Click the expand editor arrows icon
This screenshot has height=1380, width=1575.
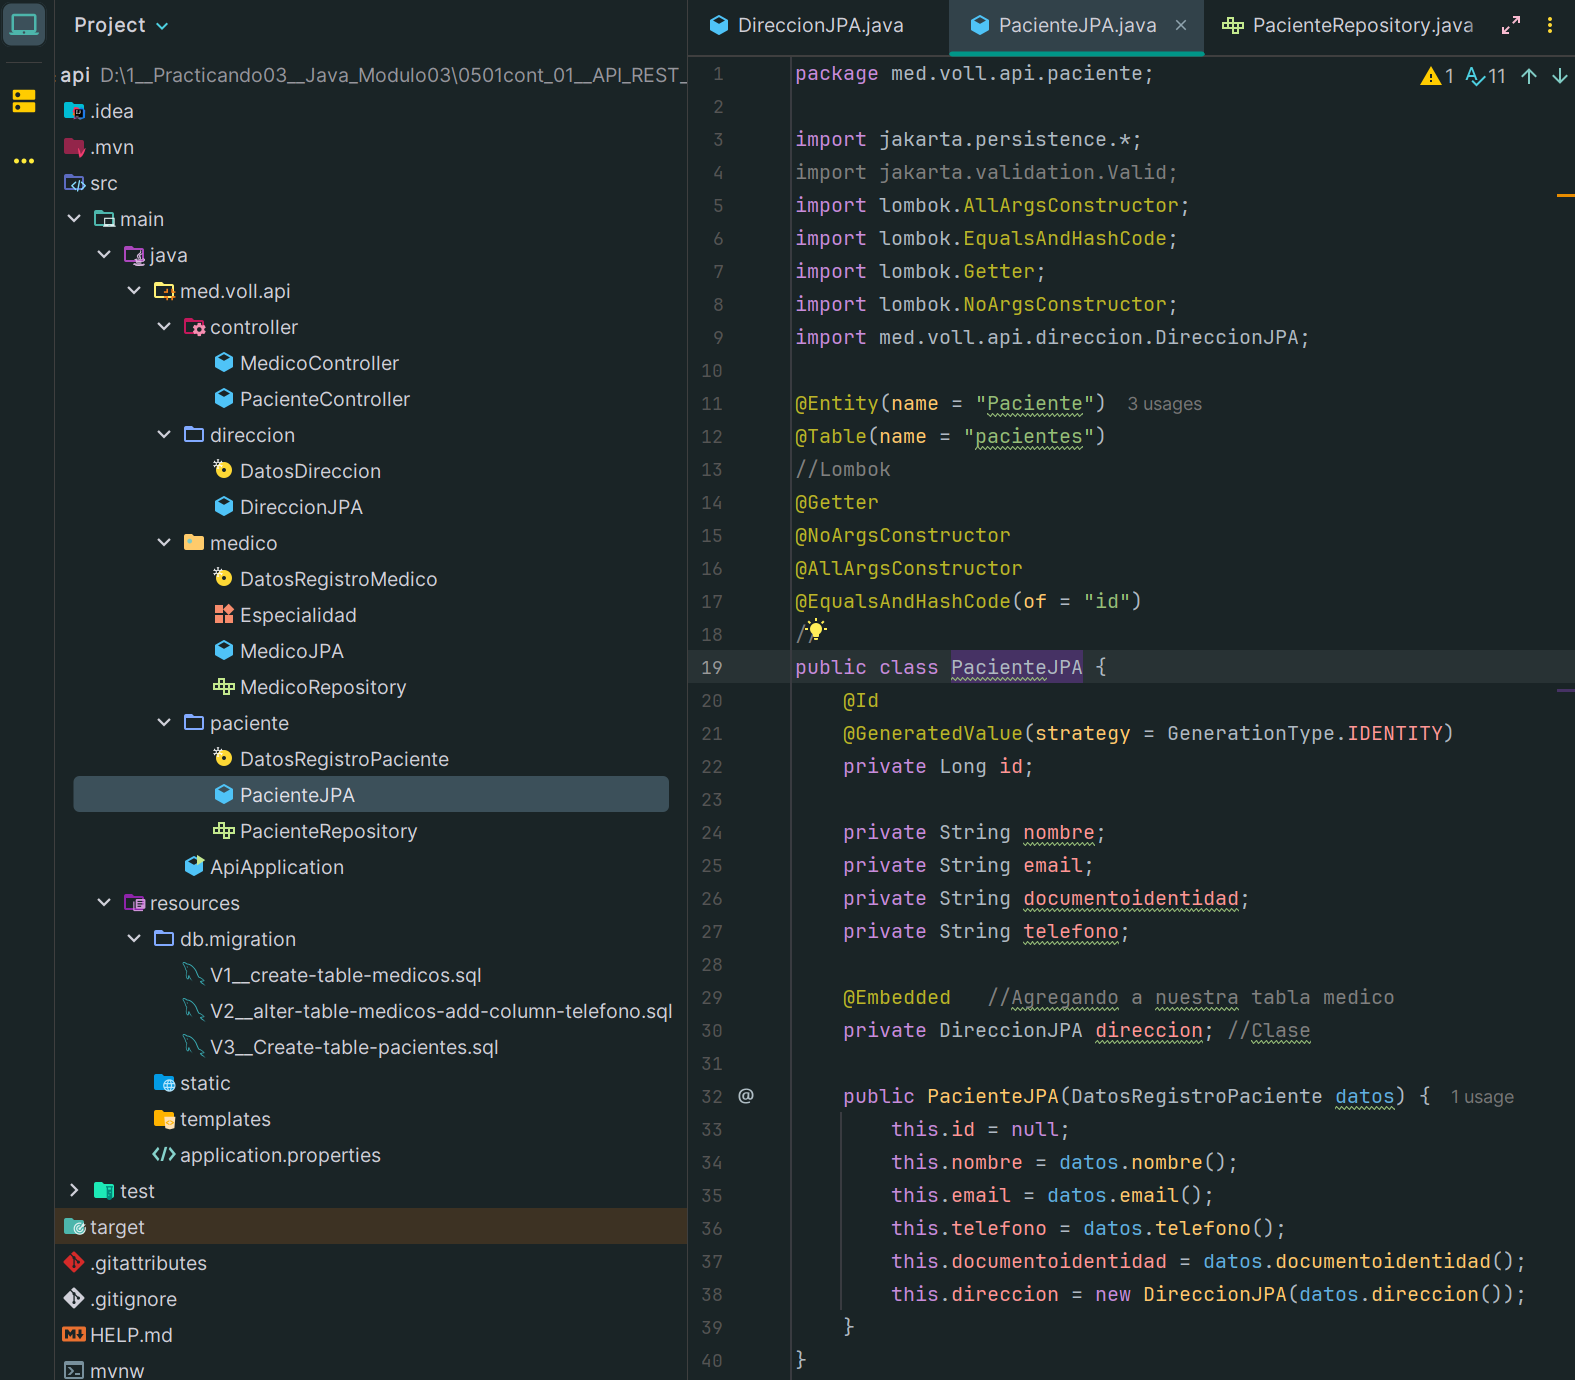point(1511,25)
